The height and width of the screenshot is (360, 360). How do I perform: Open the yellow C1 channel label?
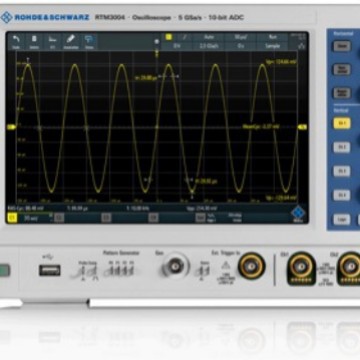12,218
